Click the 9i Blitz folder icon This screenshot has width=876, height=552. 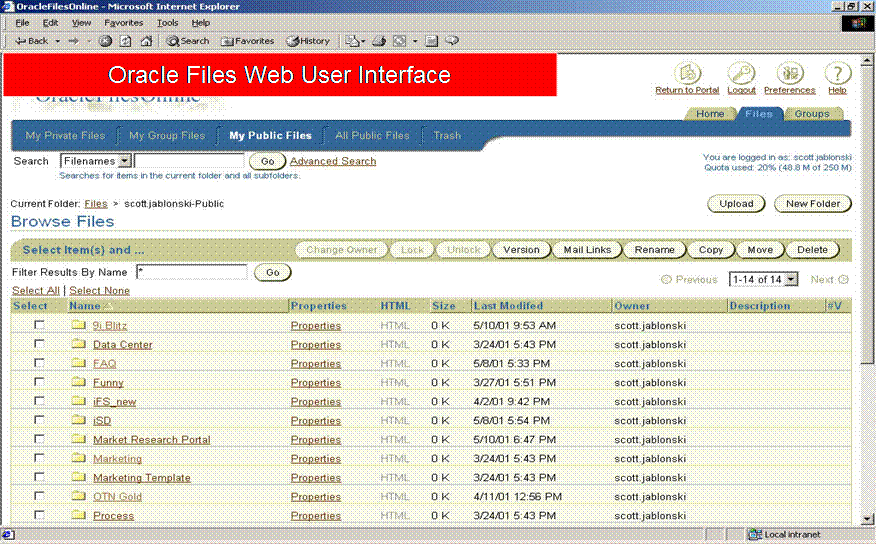pos(79,325)
